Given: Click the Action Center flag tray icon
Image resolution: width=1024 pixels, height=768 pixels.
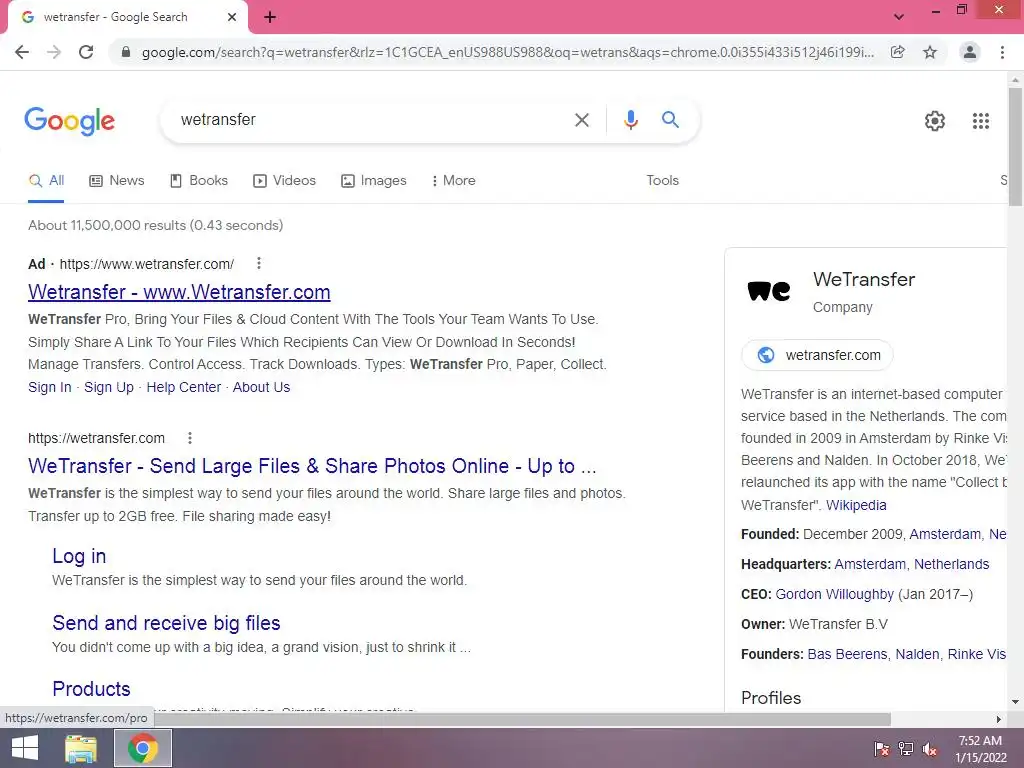Looking at the screenshot, I should [881, 749].
